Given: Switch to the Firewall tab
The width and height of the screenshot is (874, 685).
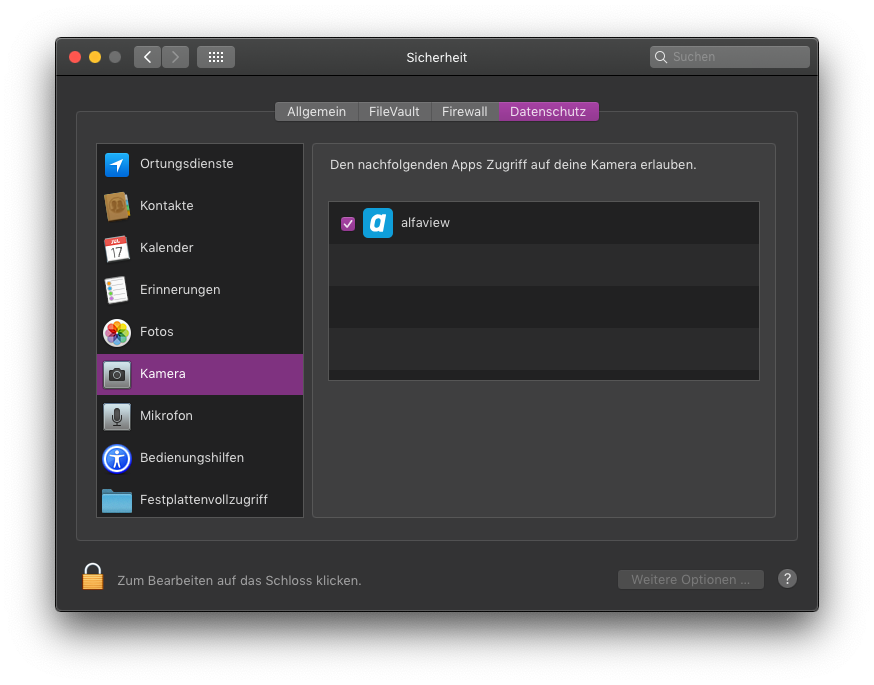Looking at the screenshot, I should point(465,112).
